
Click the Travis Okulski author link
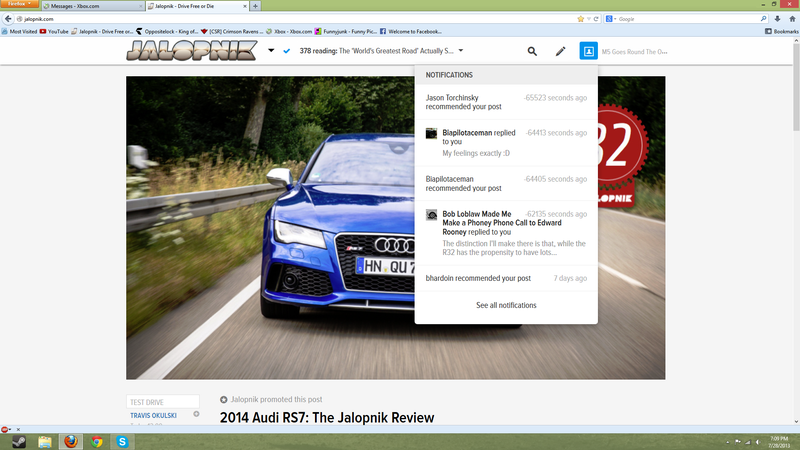(153, 415)
